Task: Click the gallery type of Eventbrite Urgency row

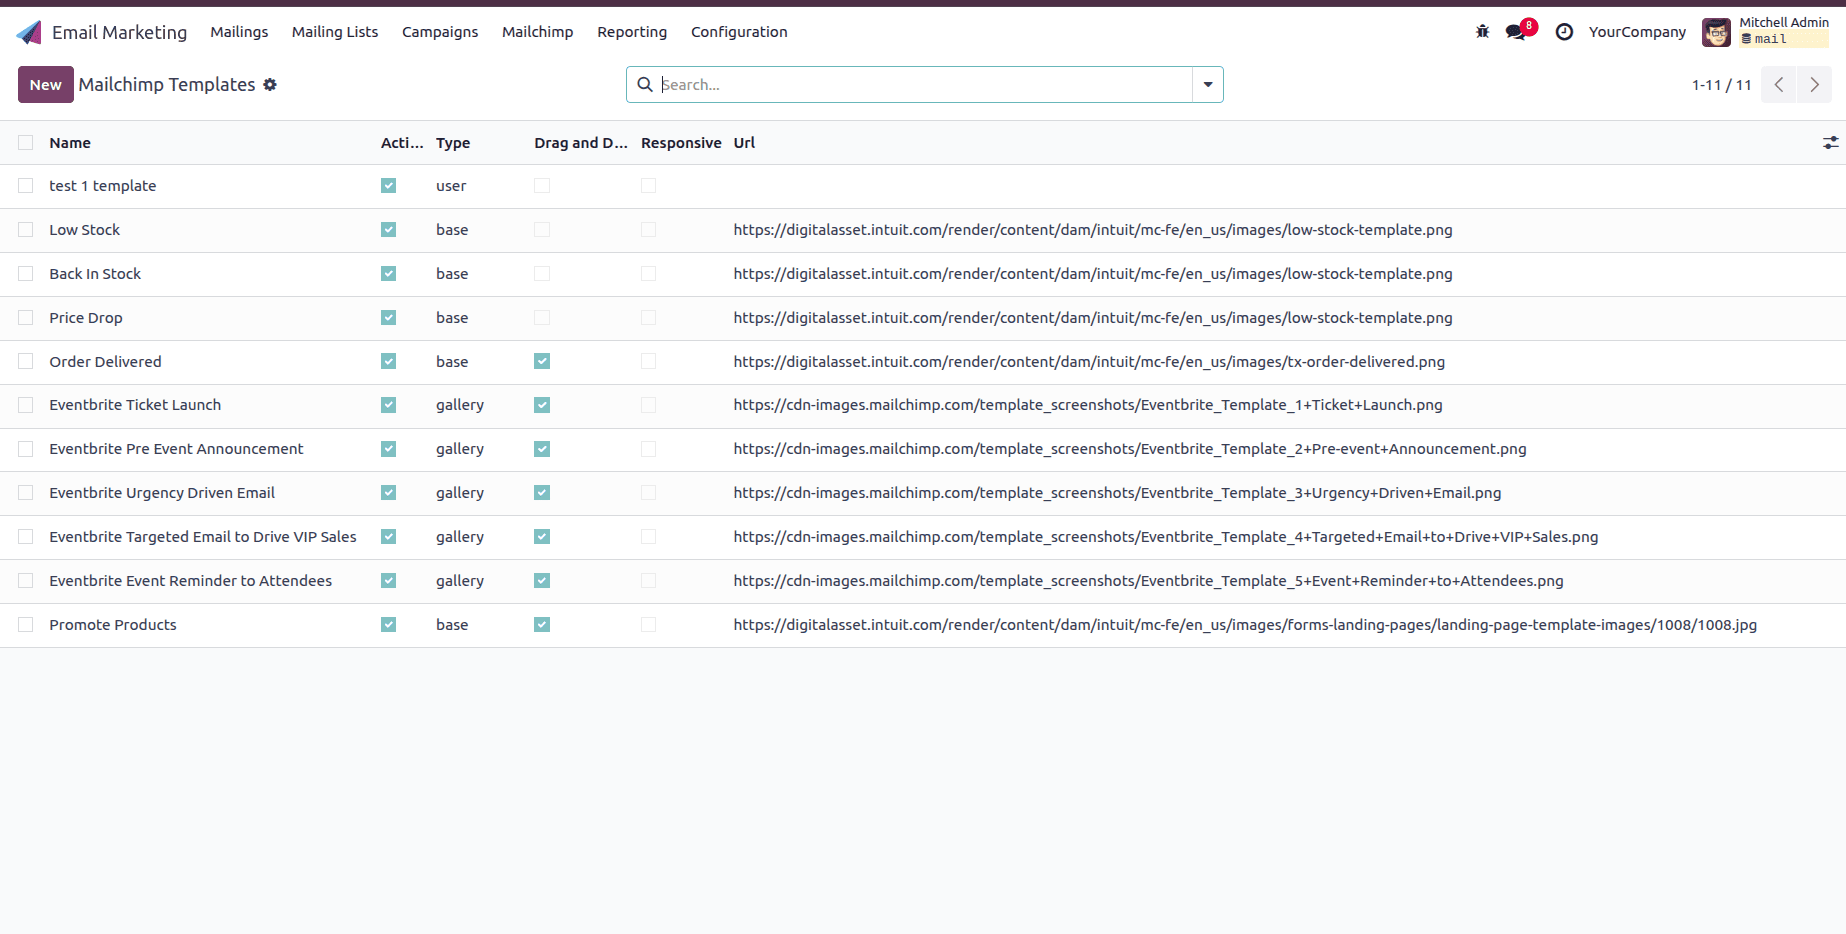Action: [460, 493]
